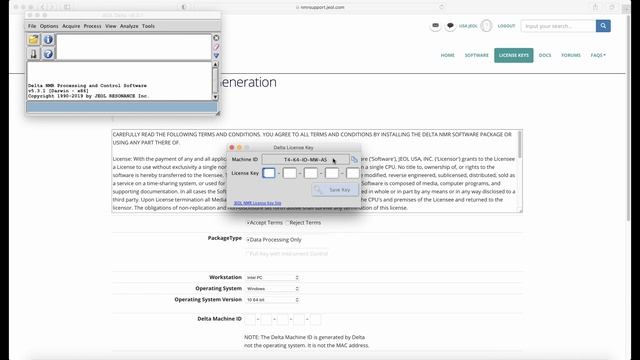
Task: Click Safari address bar
Action: pos(320,7)
